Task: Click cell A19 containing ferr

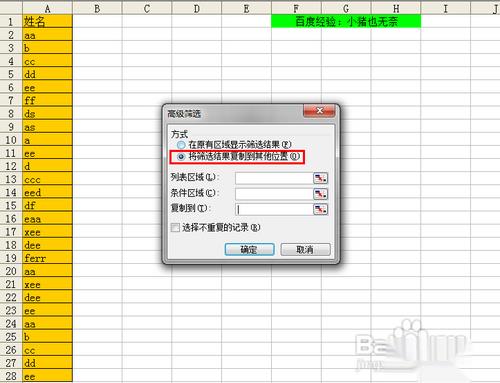Action: click(x=47, y=258)
